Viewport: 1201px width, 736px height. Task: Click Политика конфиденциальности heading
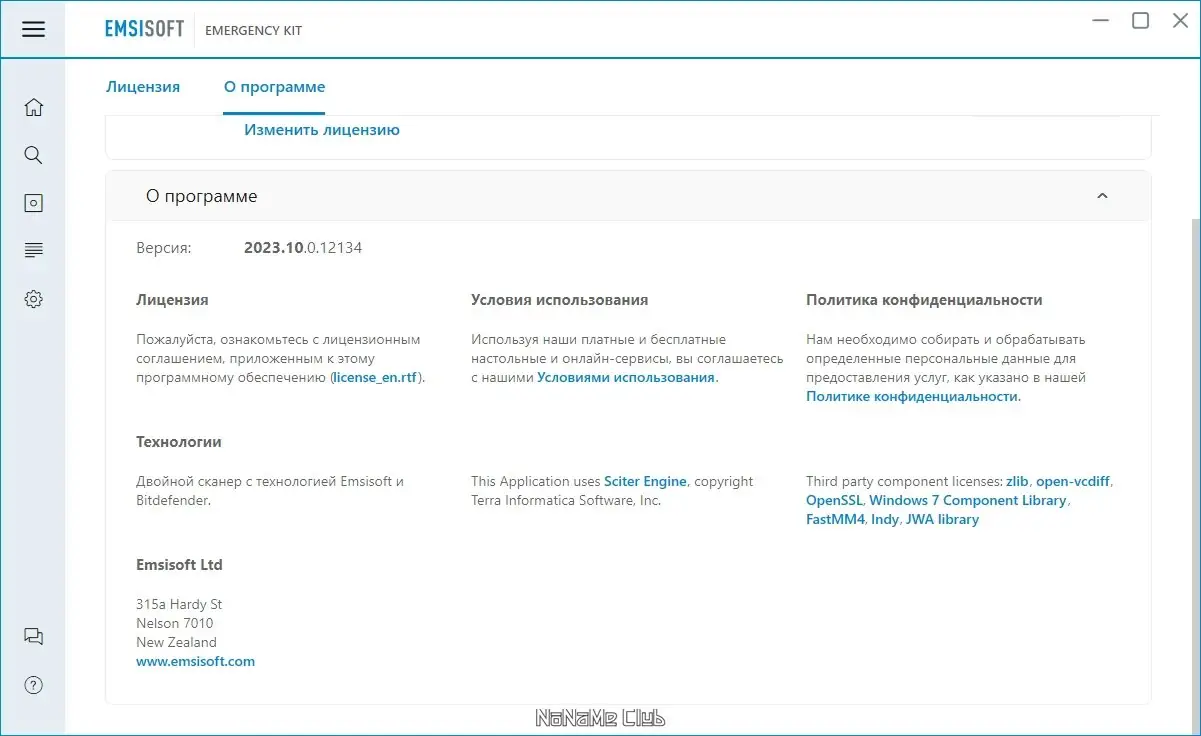pos(924,300)
